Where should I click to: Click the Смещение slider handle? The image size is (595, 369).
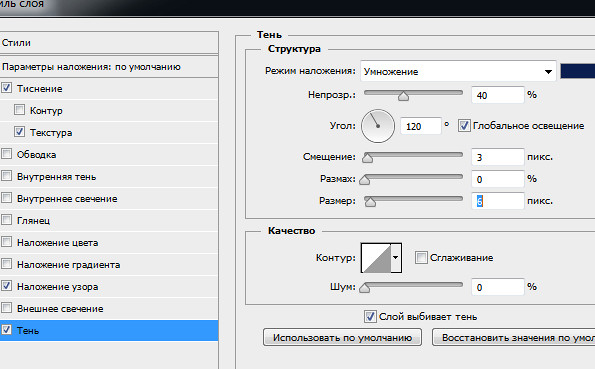tap(367, 158)
